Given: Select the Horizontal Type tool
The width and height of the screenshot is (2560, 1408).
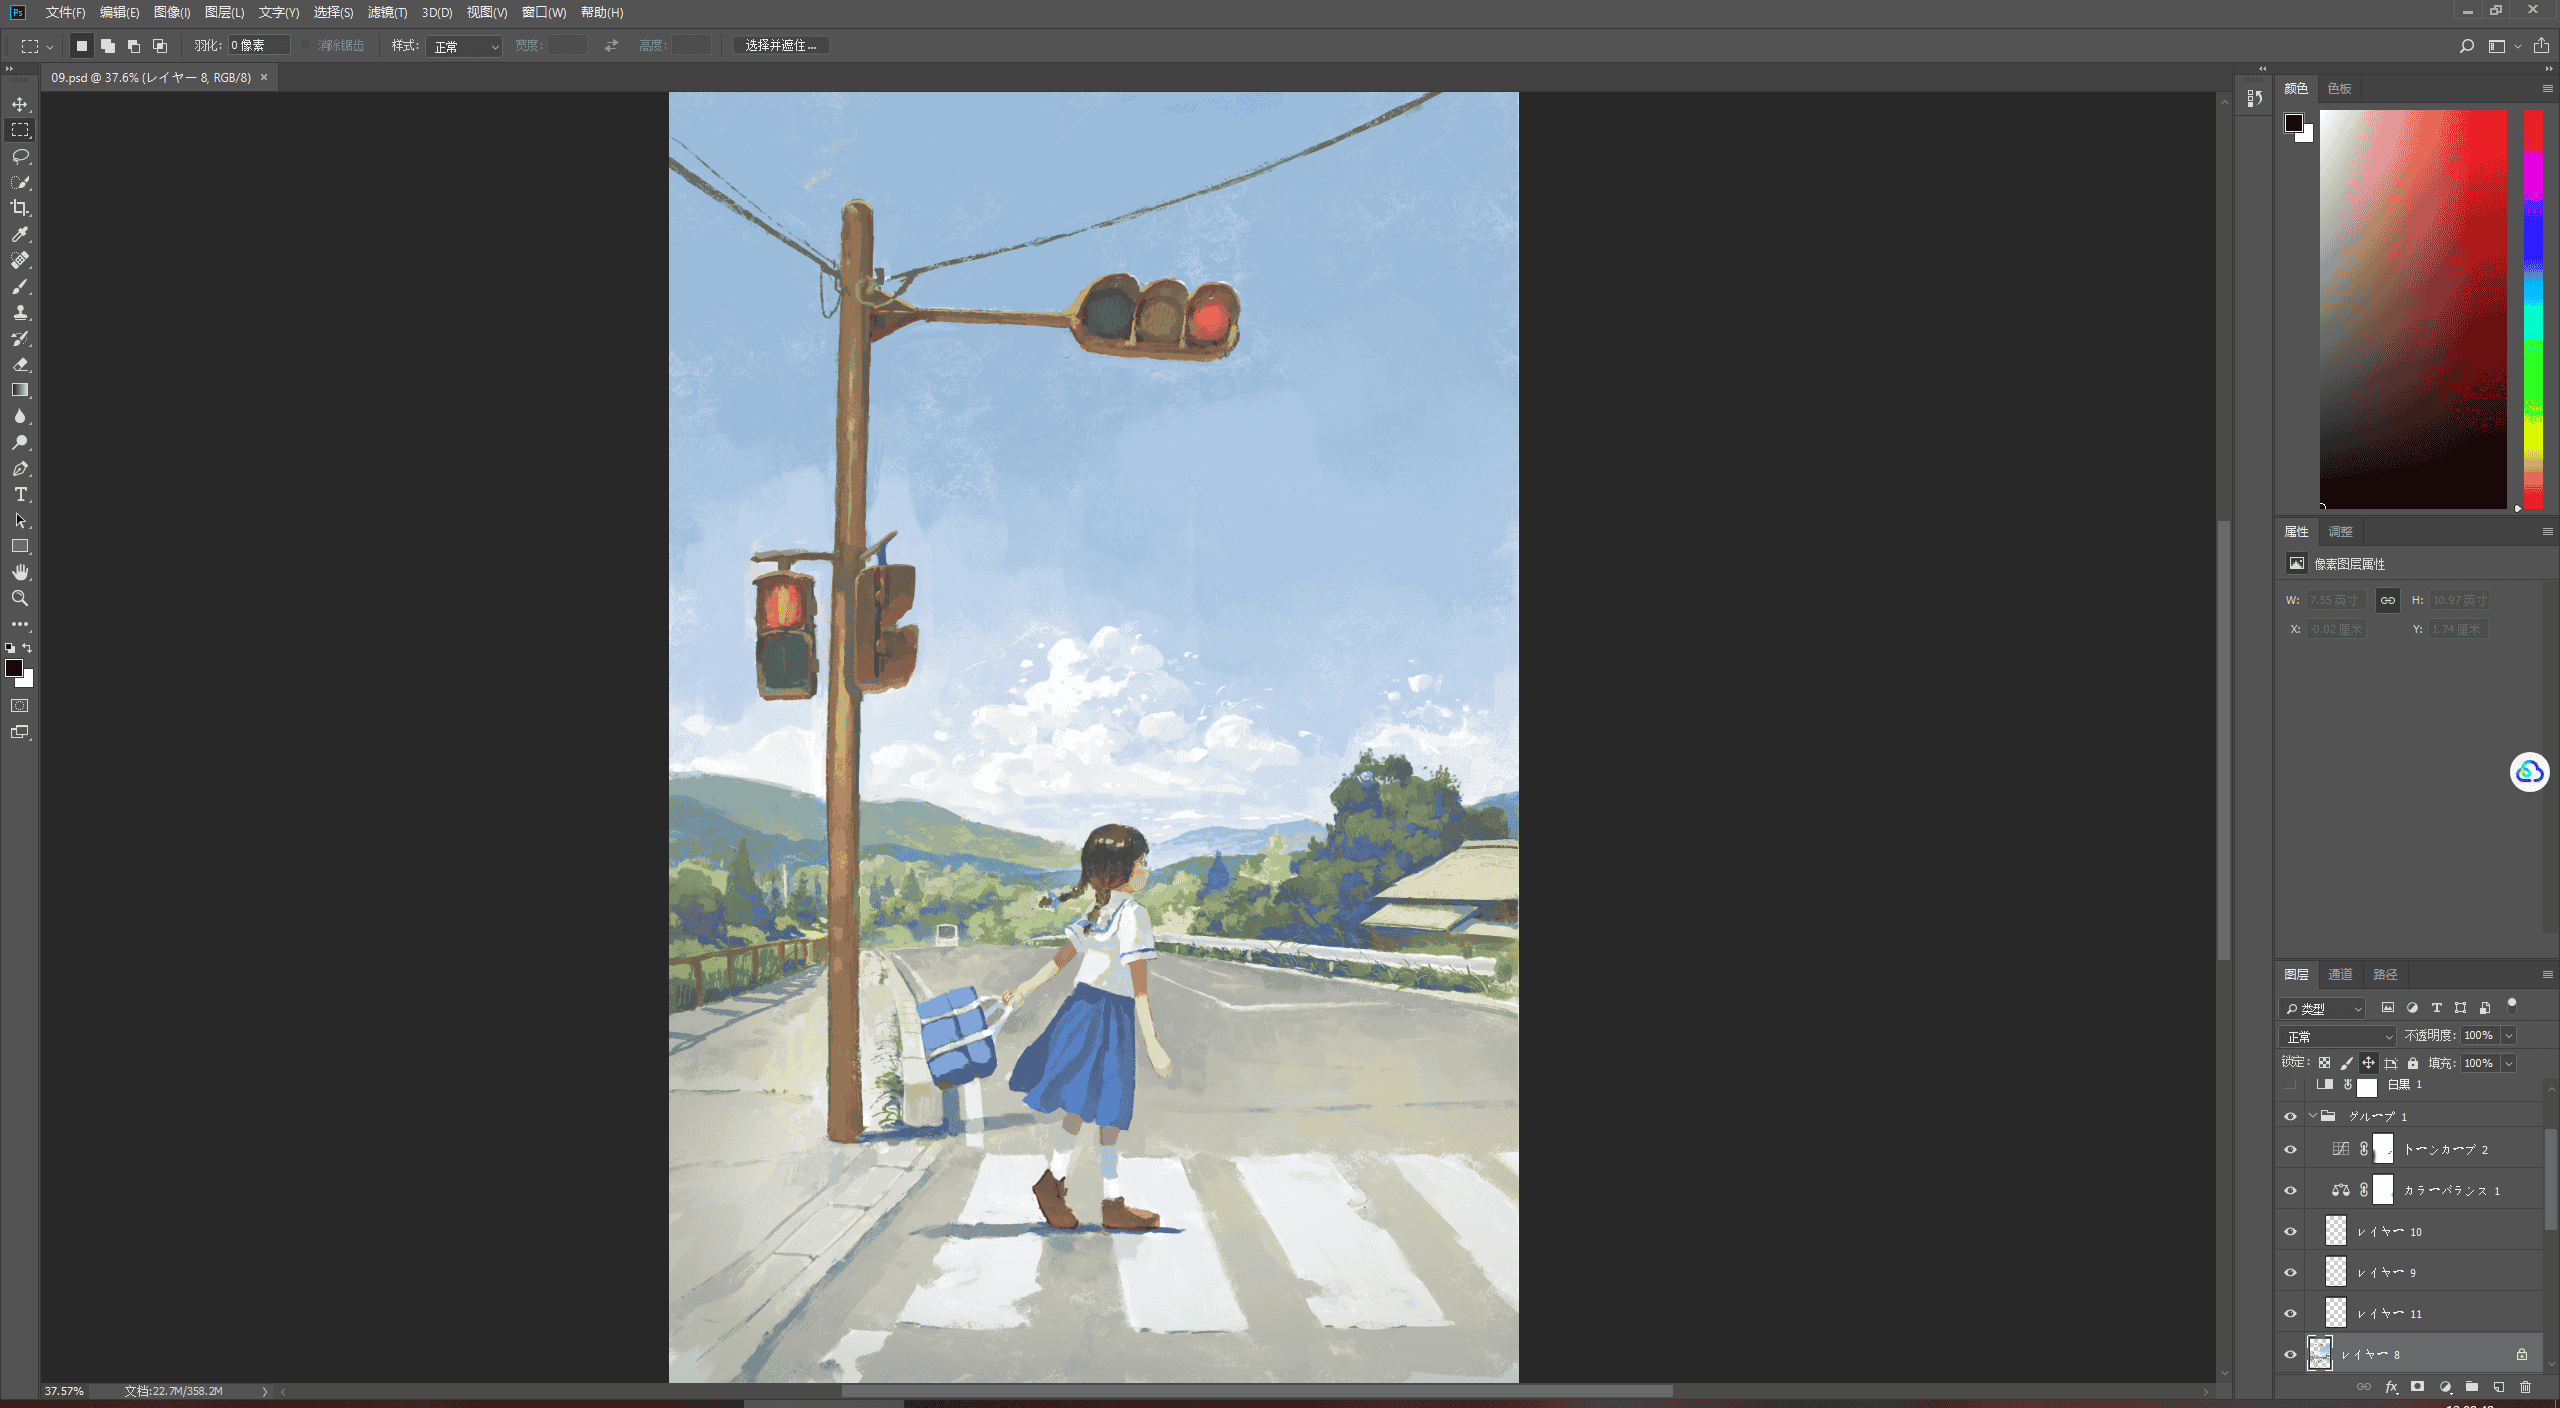Looking at the screenshot, I should click(20, 494).
